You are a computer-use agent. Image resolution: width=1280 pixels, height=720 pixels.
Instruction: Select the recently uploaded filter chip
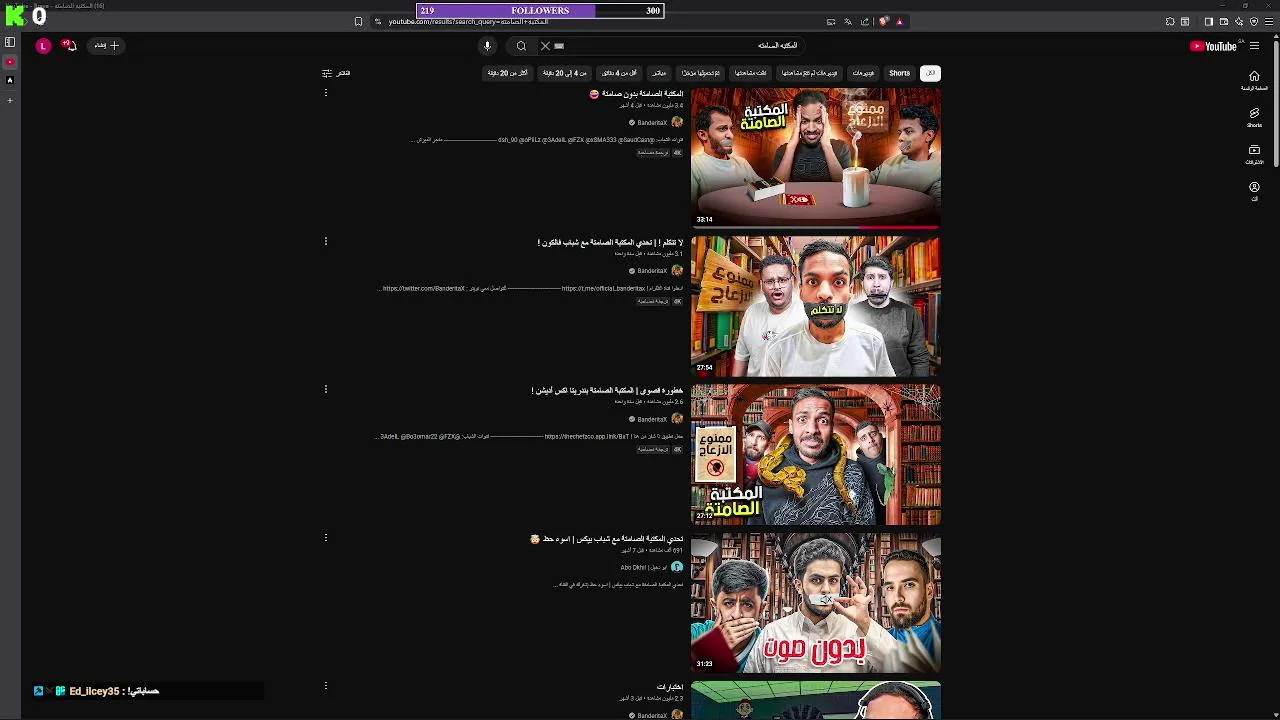pyautogui.click(x=701, y=73)
